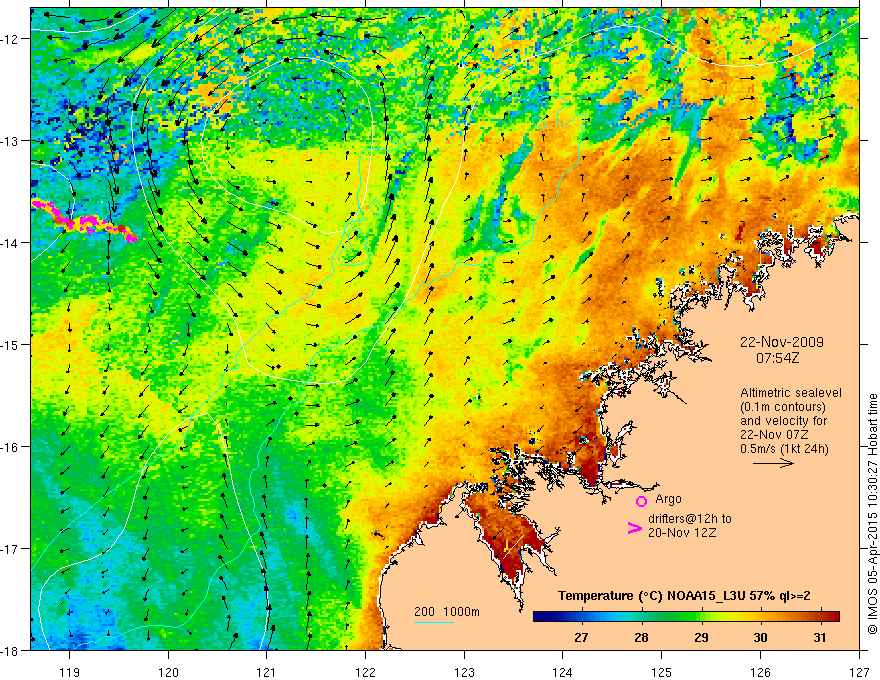Click the longitude label 127
This screenshot has width=880, height=680.
coord(859,672)
